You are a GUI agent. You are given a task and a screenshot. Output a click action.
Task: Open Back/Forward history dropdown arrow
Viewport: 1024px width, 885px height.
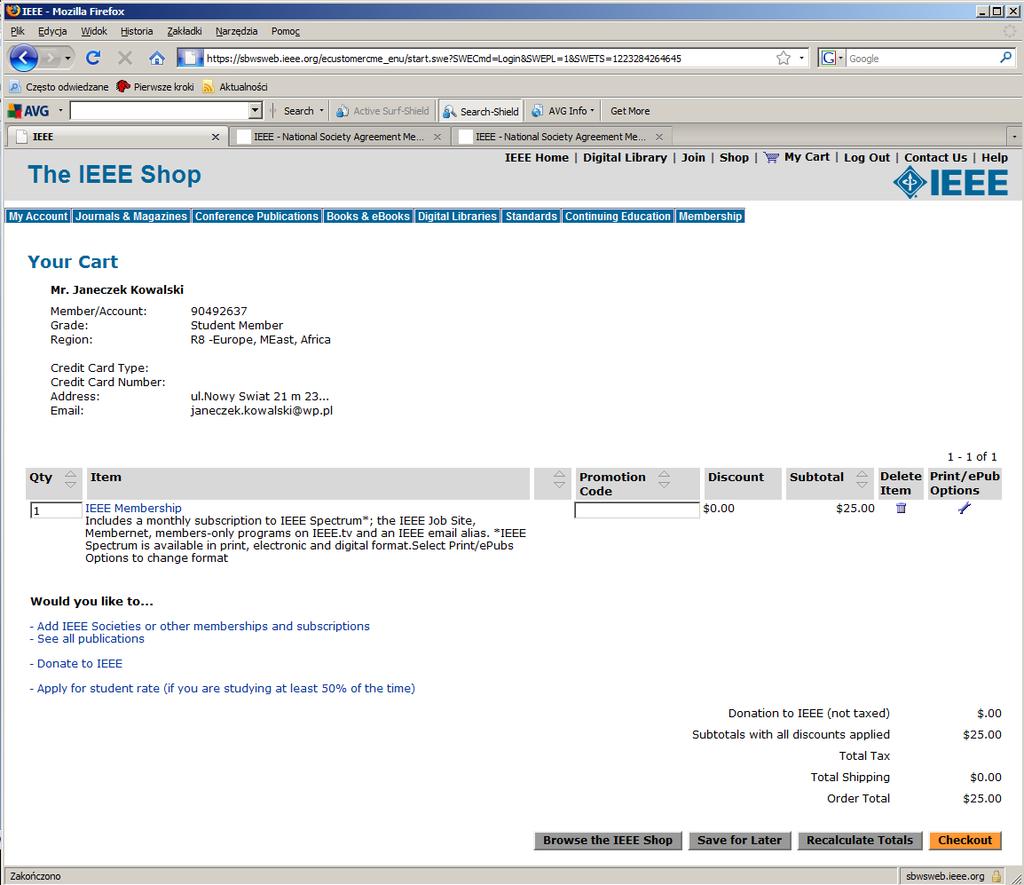67,59
